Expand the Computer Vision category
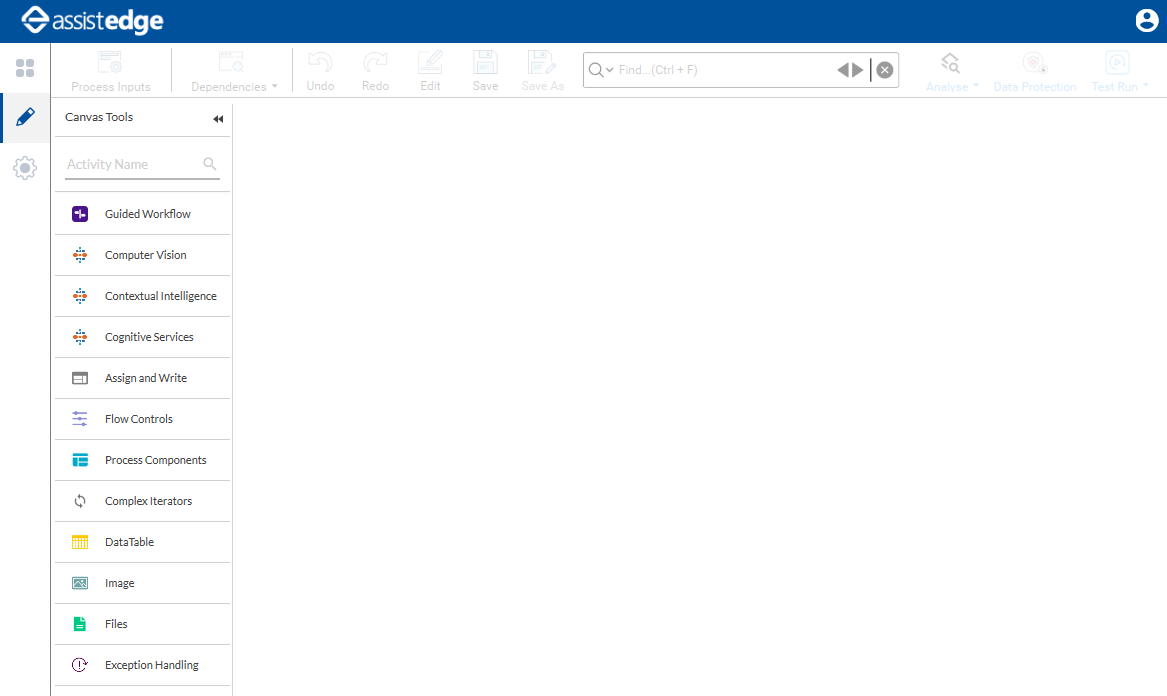 [142, 255]
